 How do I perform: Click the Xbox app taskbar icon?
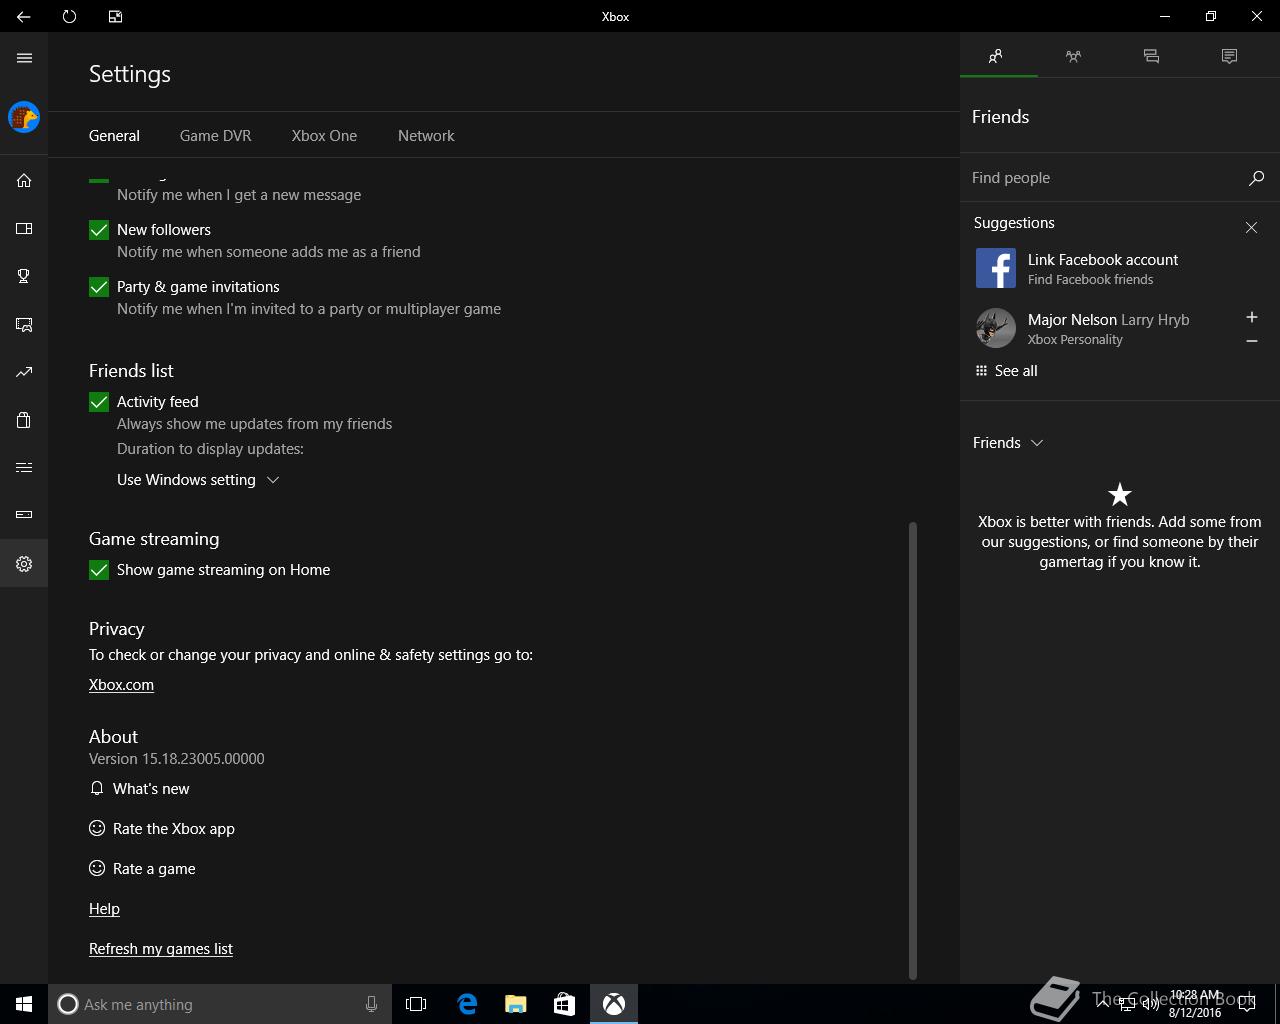click(614, 1004)
